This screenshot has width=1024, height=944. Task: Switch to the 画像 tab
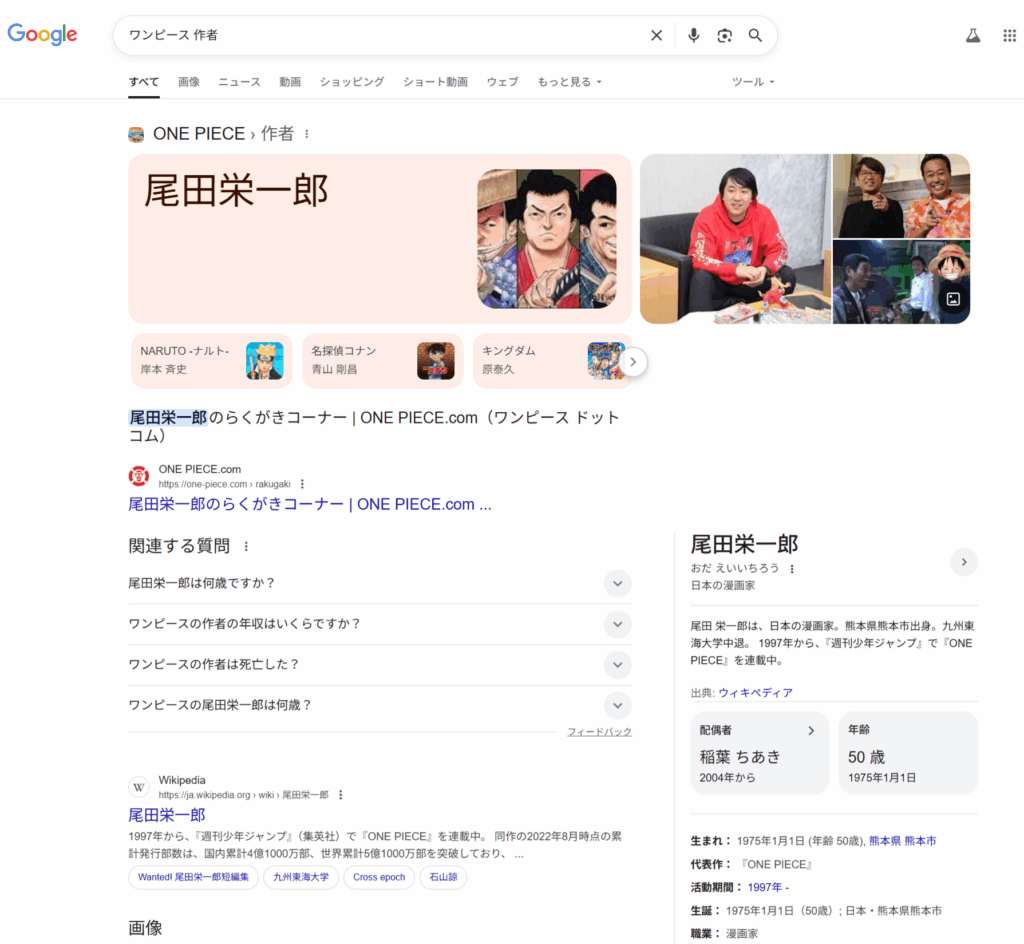pos(189,82)
